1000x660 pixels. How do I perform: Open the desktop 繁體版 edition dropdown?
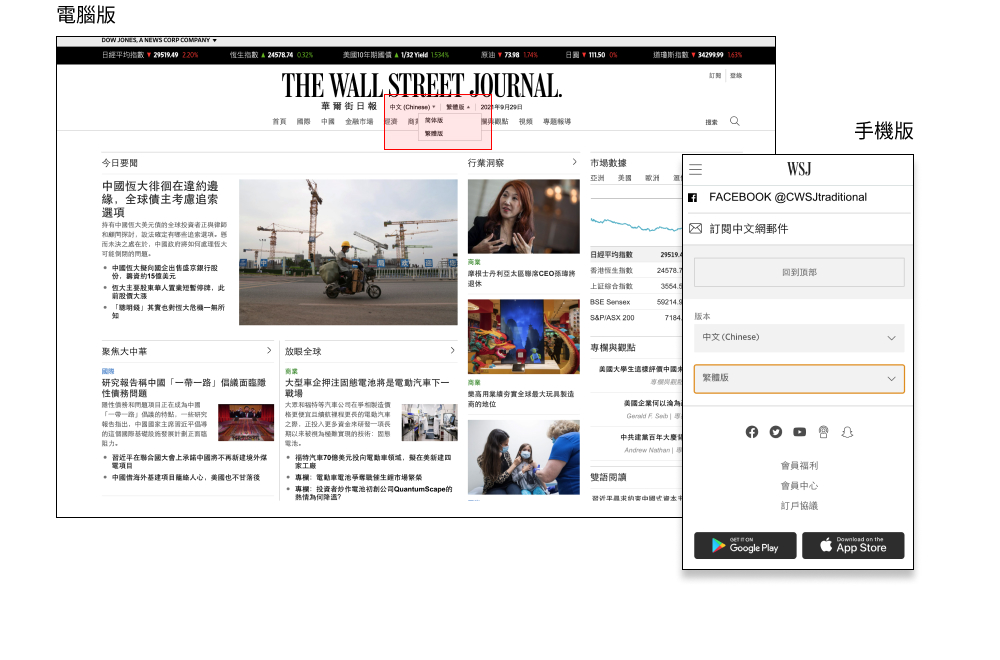(x=458, y=107)
